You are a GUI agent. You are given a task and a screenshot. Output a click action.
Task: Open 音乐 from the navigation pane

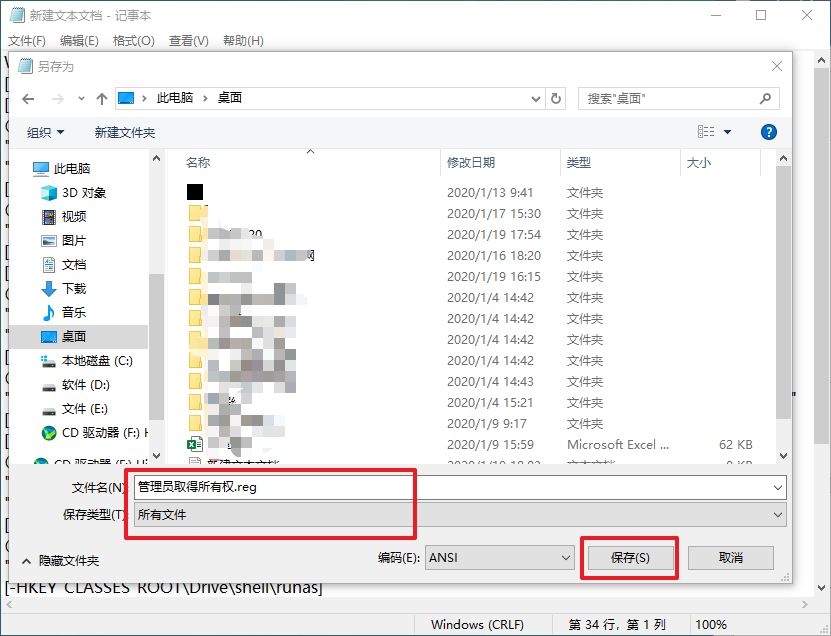tap(73, 313)
